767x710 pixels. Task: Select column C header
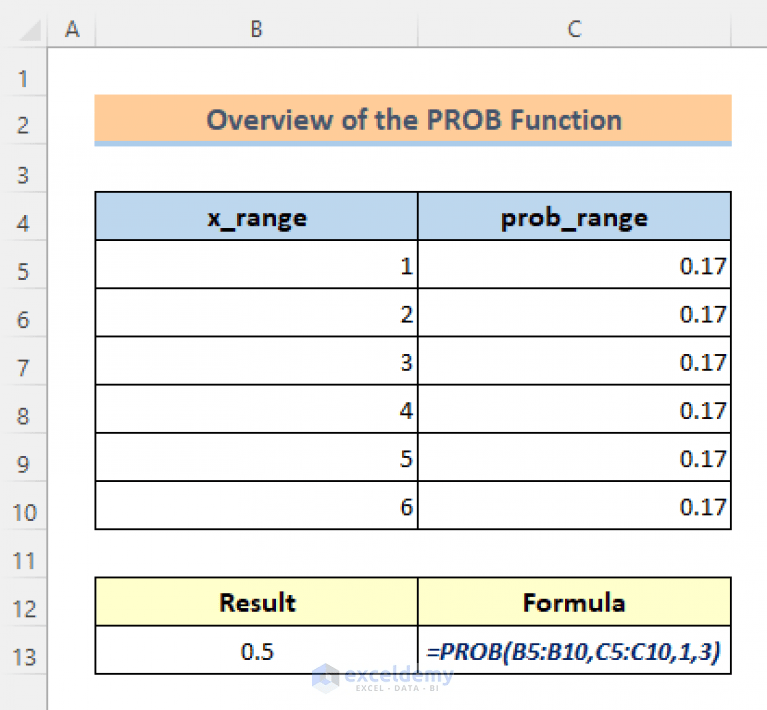tap(574, 29)
